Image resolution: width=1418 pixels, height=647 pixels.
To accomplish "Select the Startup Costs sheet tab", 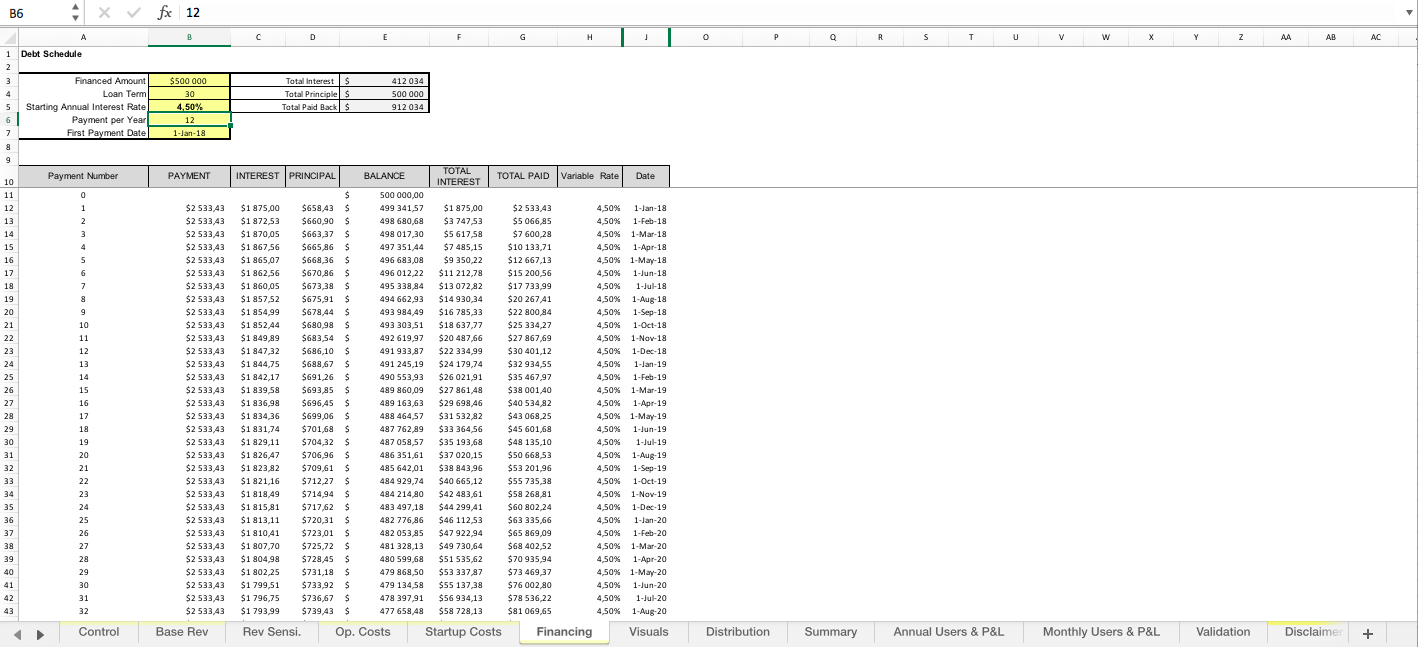I will pos(463,632).
